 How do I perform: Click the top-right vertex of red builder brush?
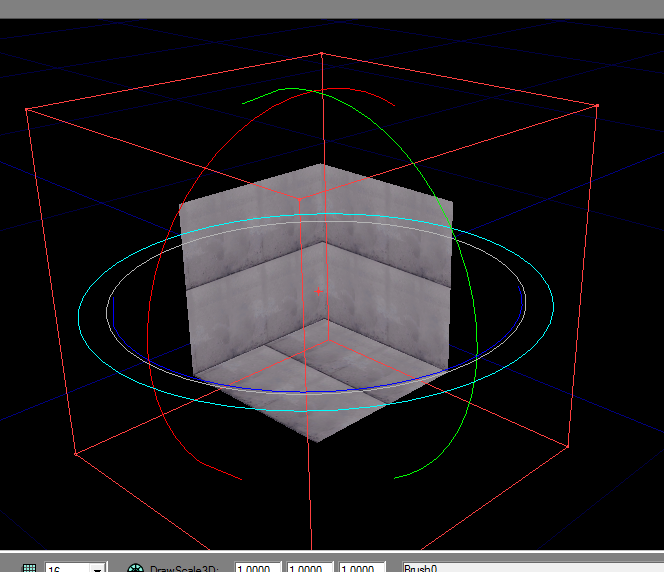597,105
